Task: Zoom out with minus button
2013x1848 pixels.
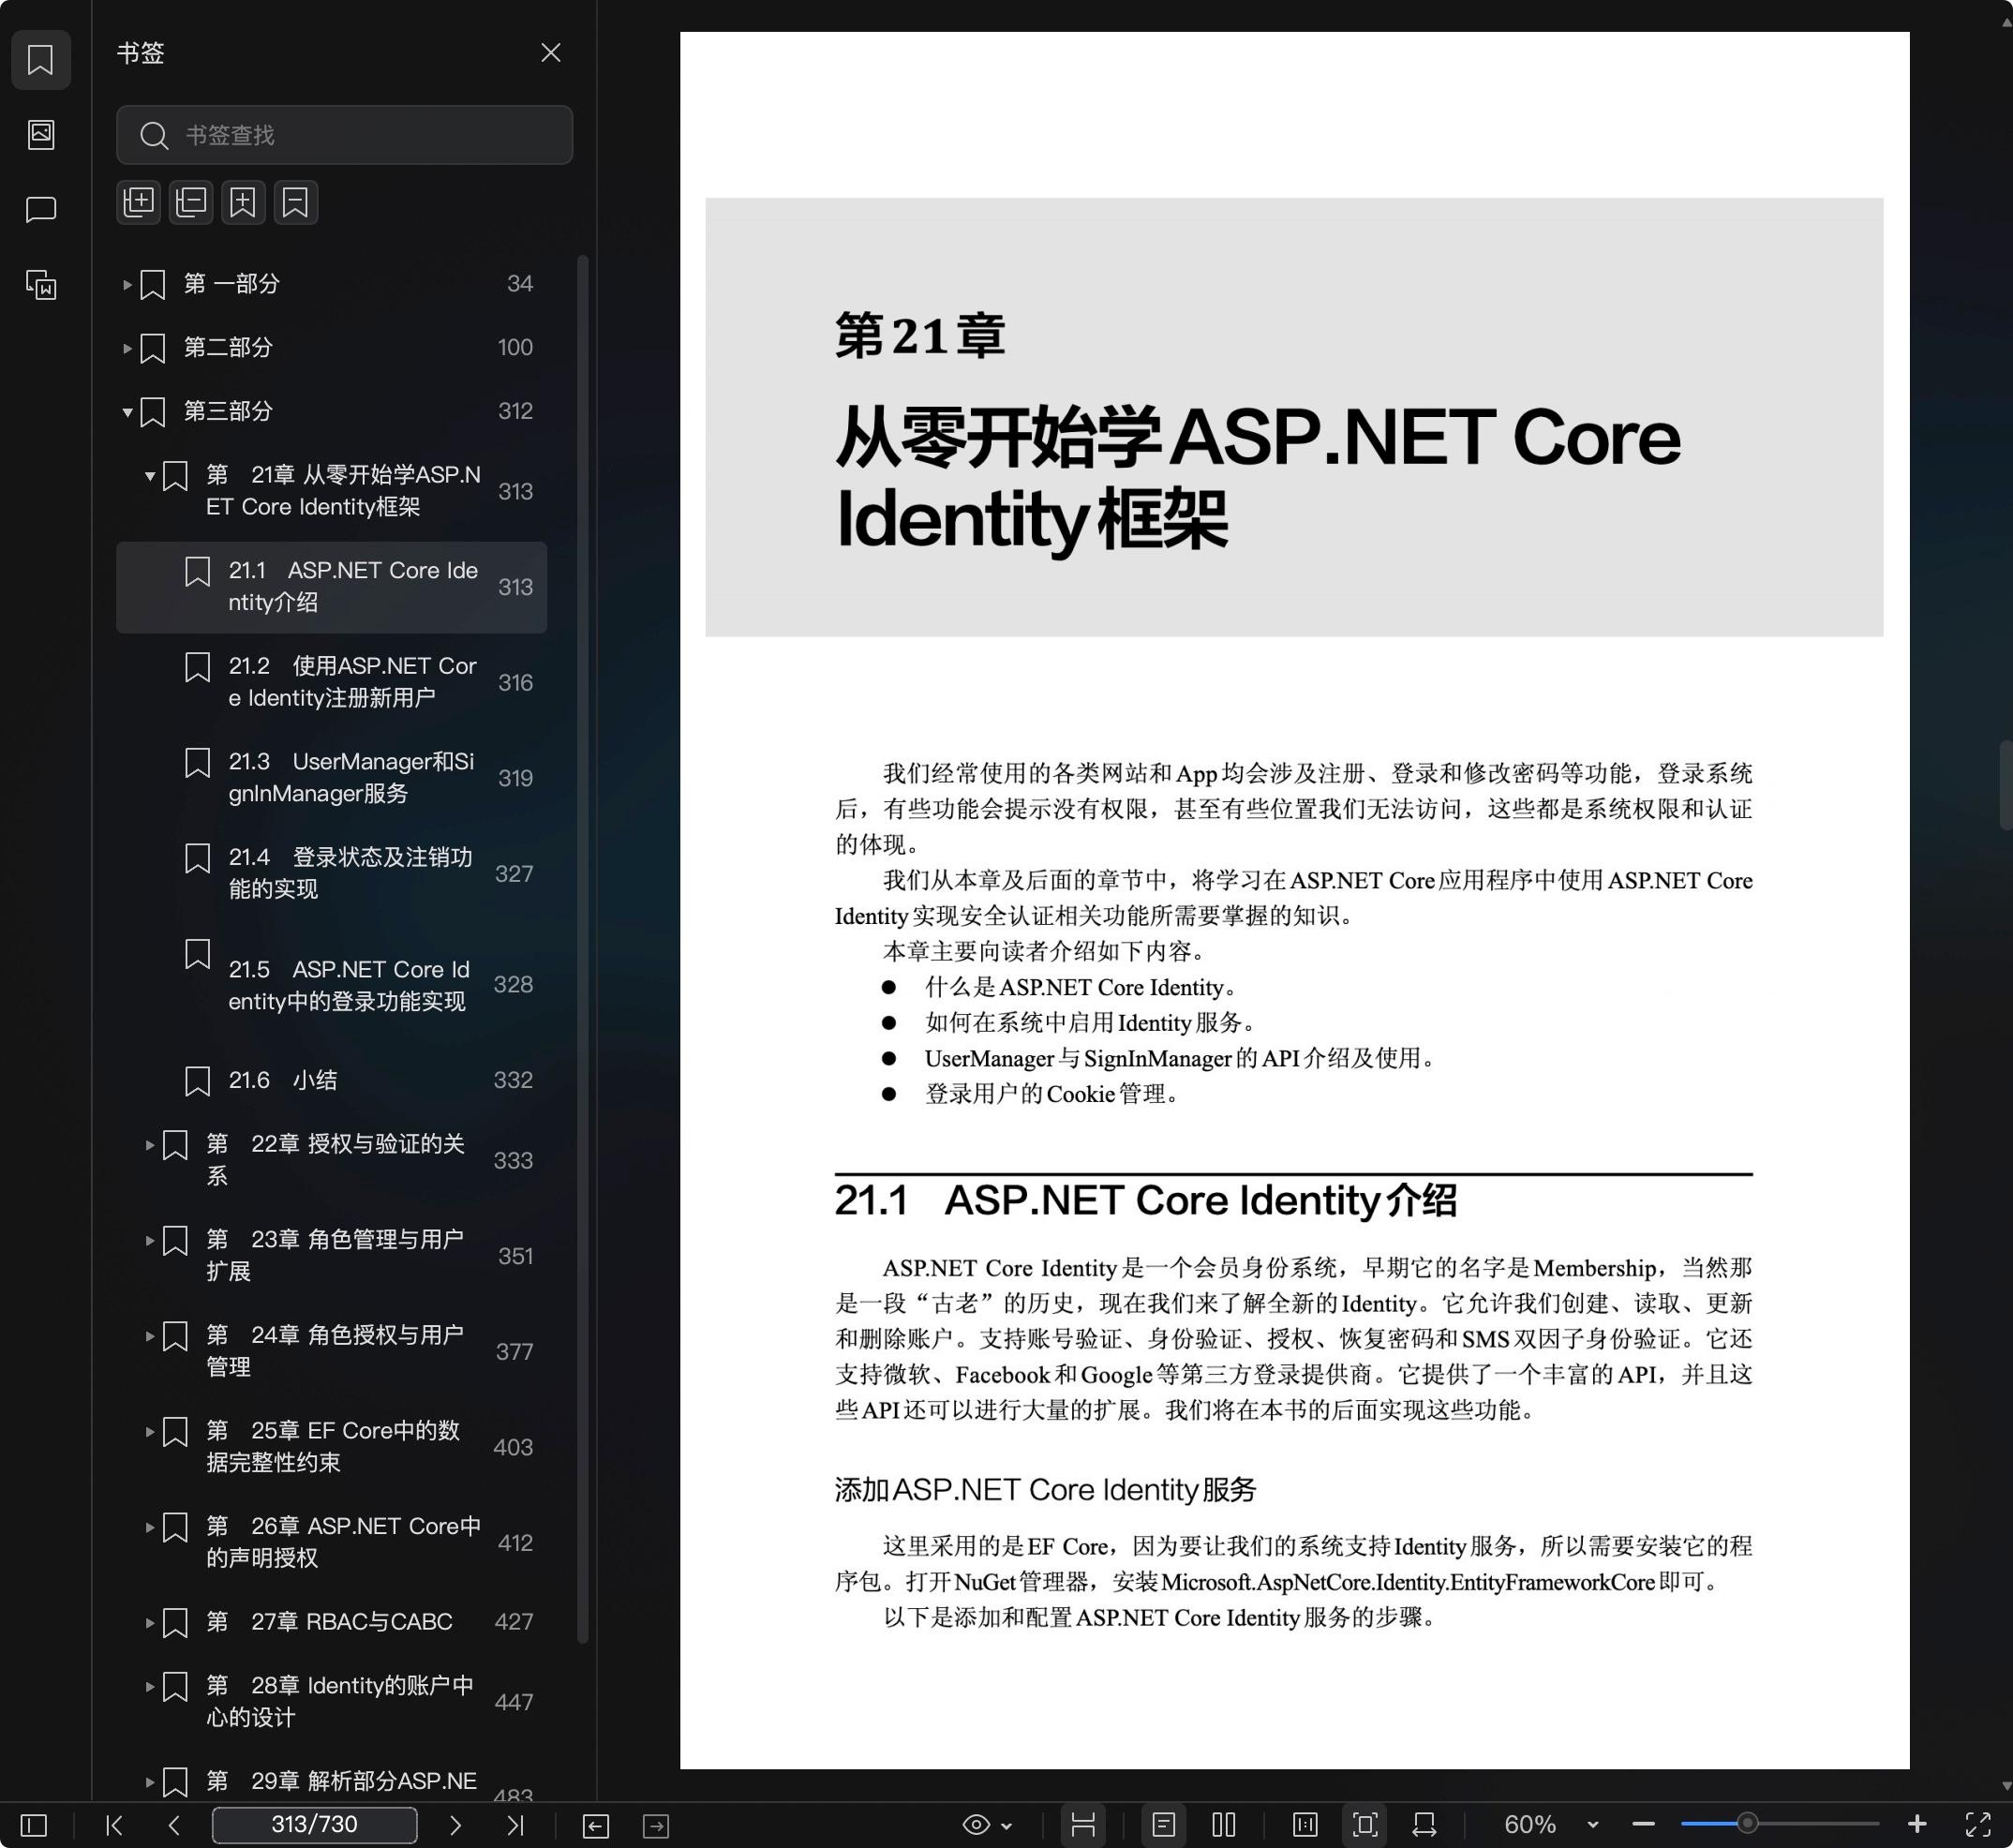Action: point(1643,1825)
